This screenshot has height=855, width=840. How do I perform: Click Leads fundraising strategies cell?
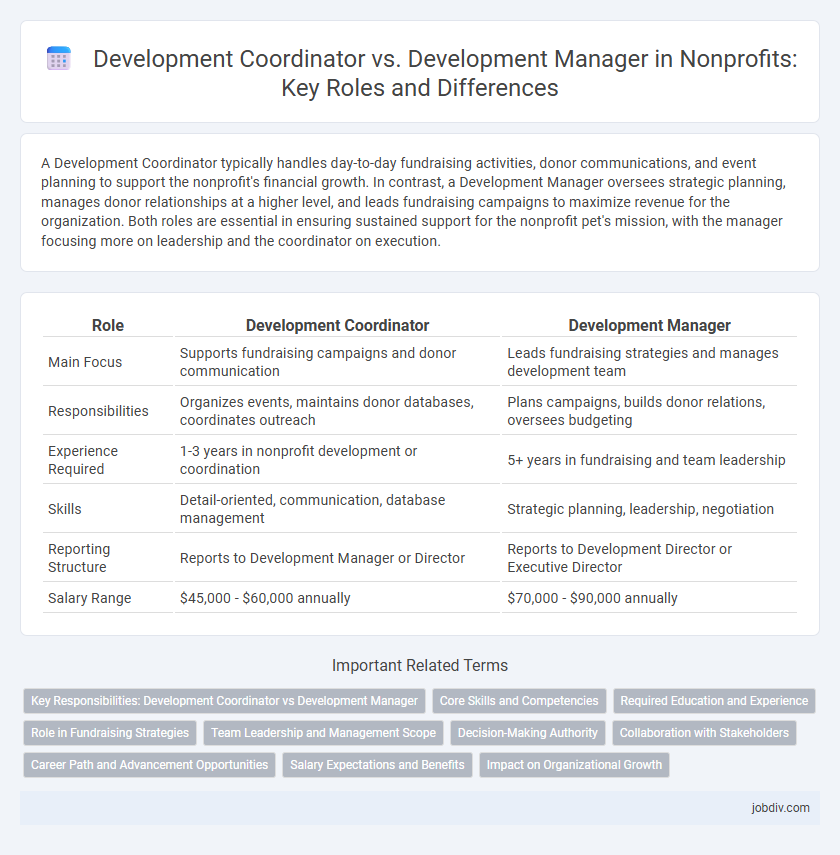pos(649,362)
